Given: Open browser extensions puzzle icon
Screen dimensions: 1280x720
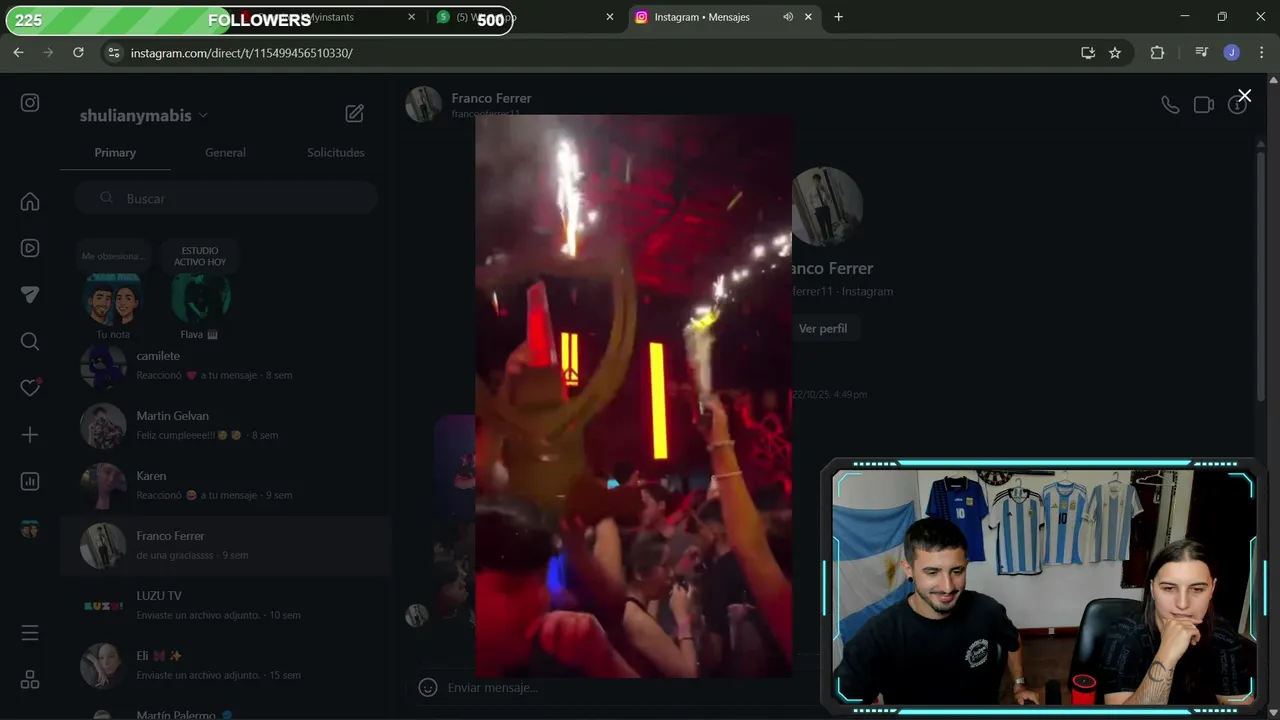Looking at the screenshot, I should pos(1157,52).
